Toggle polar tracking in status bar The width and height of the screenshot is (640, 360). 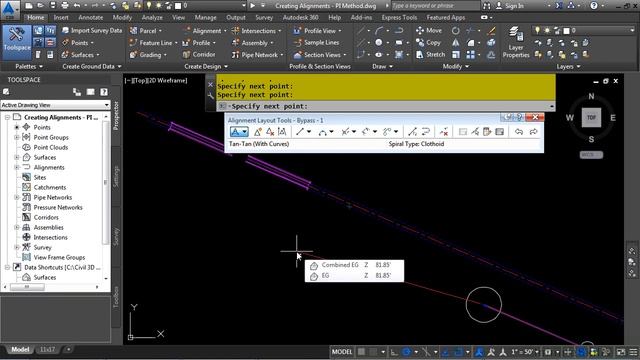point(407,352)
